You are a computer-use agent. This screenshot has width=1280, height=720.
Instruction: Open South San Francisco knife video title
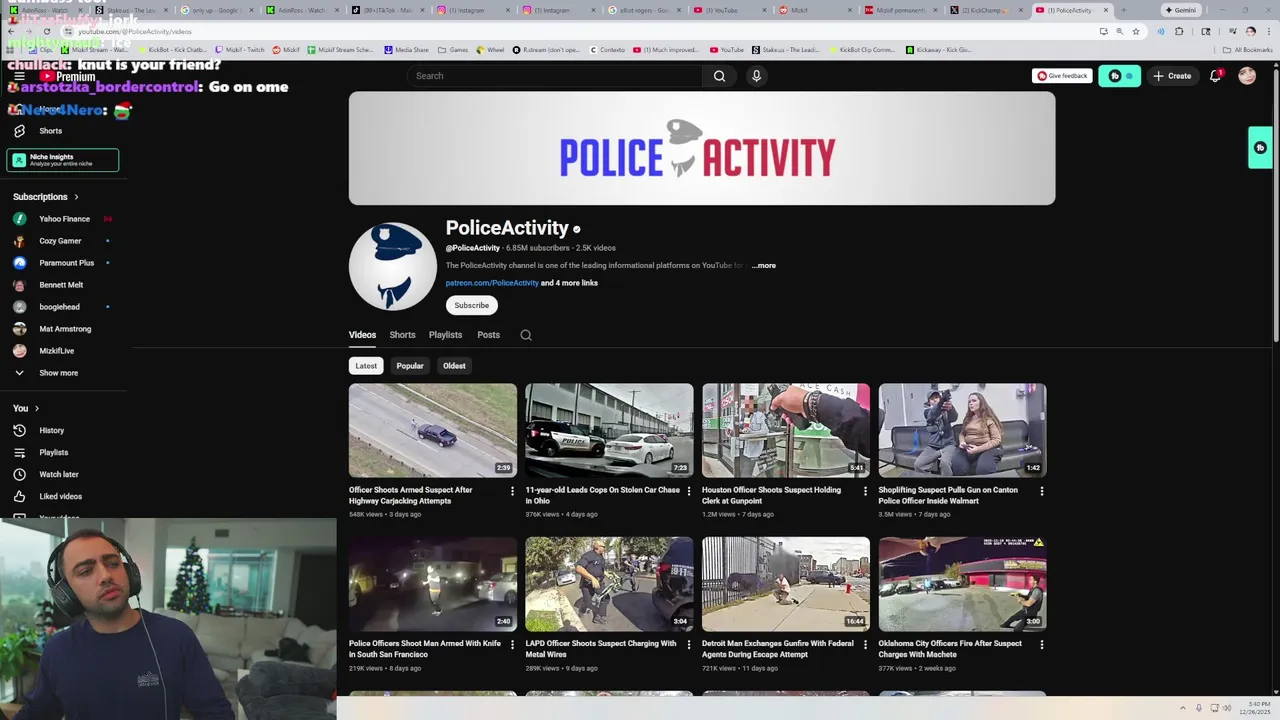425,649
